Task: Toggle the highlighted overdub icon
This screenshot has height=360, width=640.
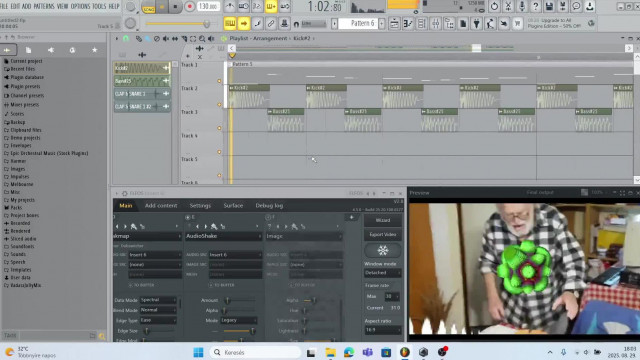Action: [x=271, y=7]
